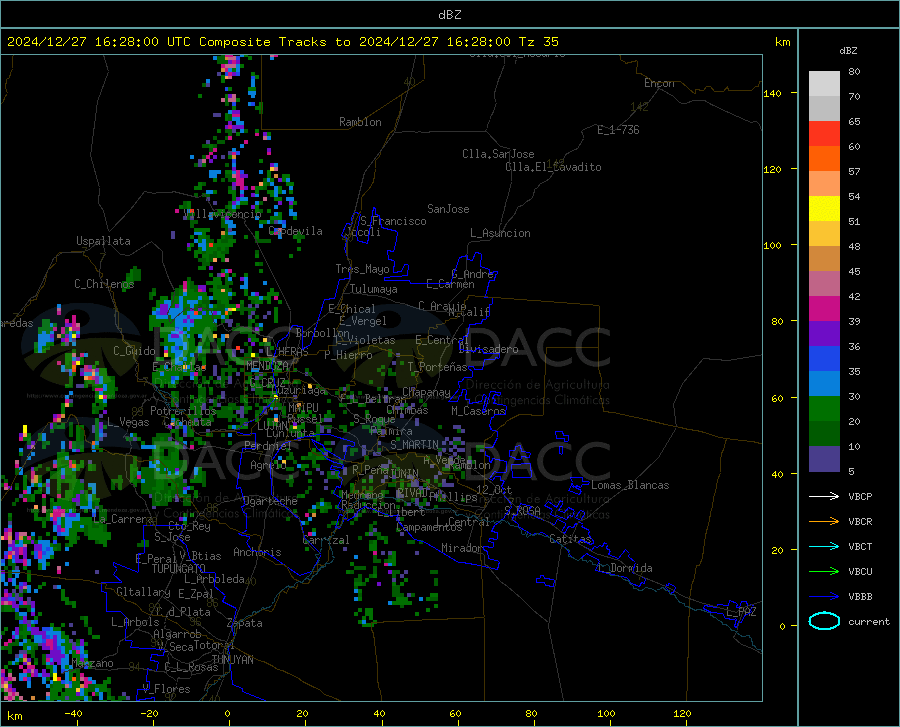Click the 'current' legend label
Viewport: 900px width, 727px height.
(x=869, y=621)
